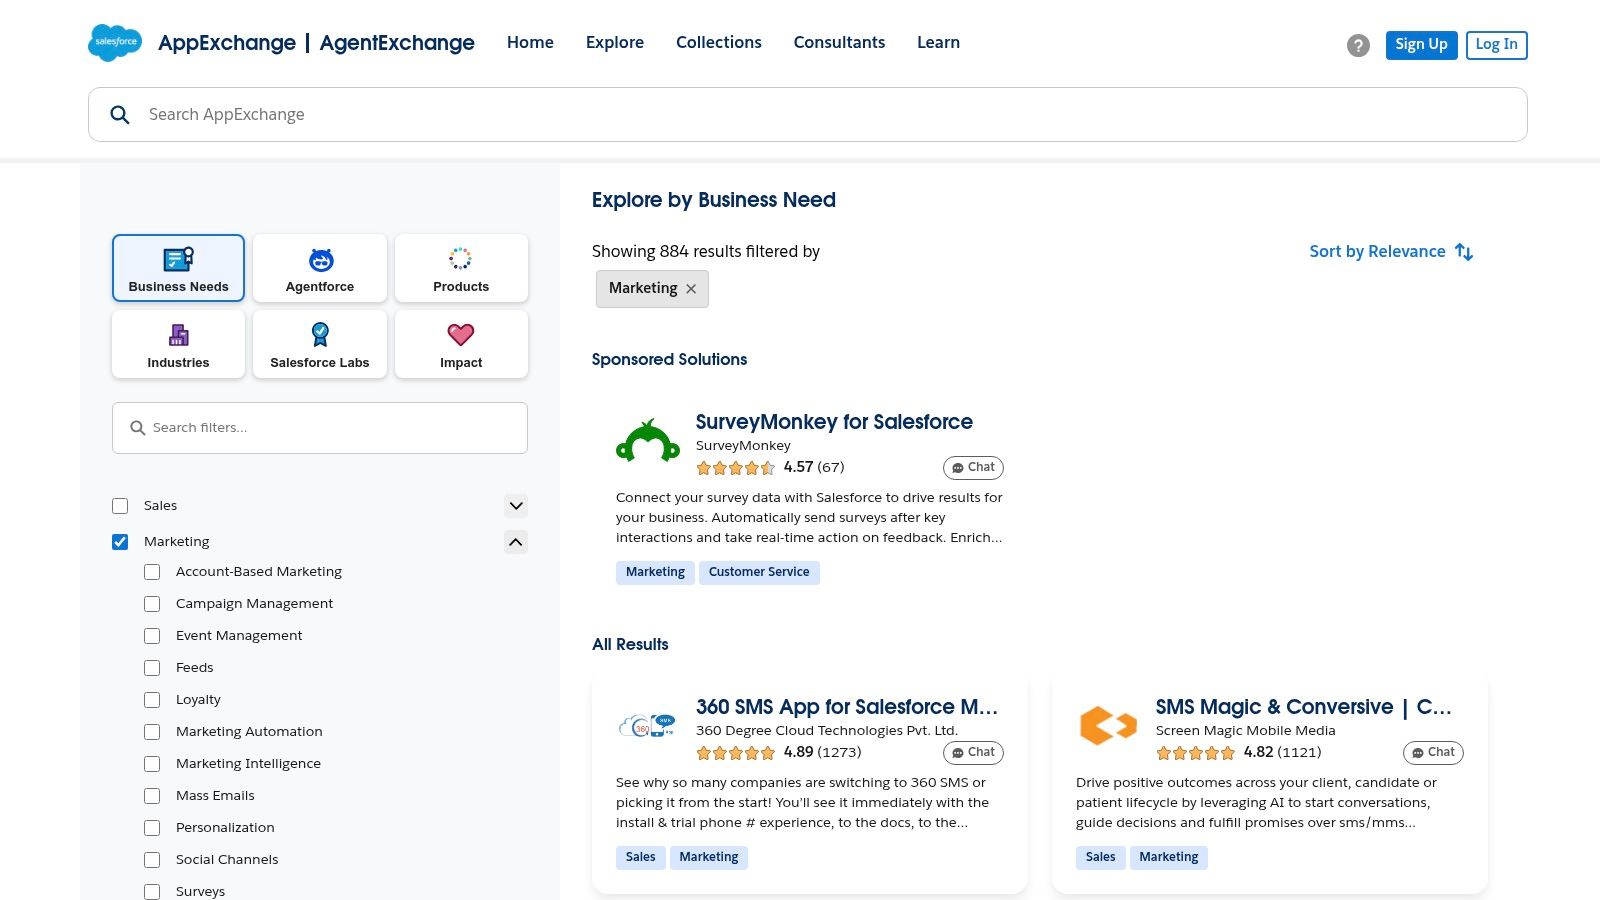
Task: Collapse the Marketing filter section
Action: click(515, 541)
